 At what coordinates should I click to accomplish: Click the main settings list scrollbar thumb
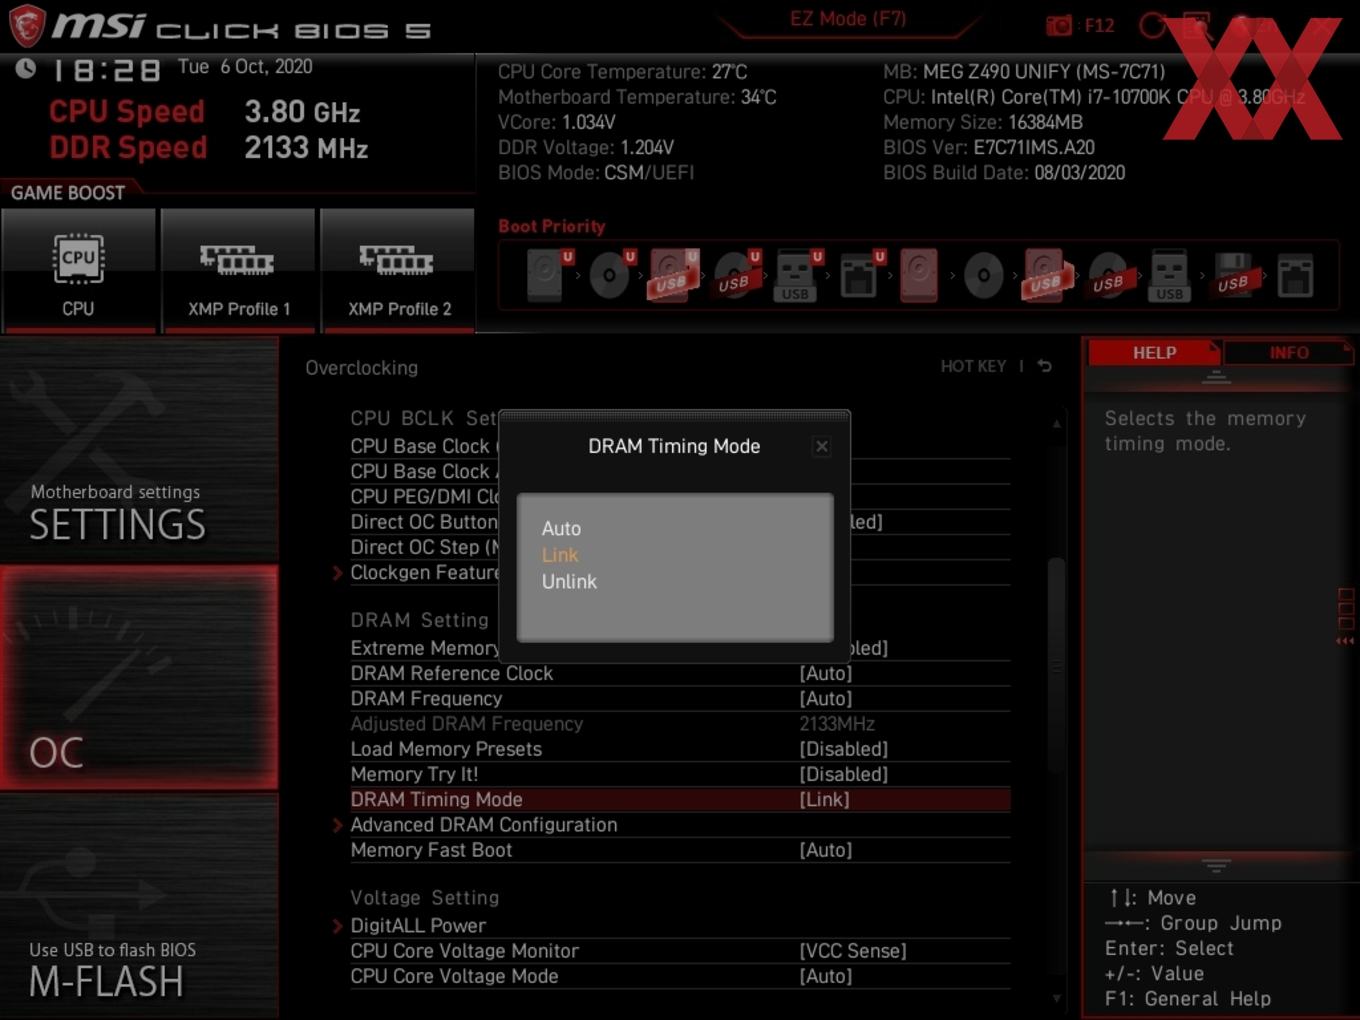1056,665
